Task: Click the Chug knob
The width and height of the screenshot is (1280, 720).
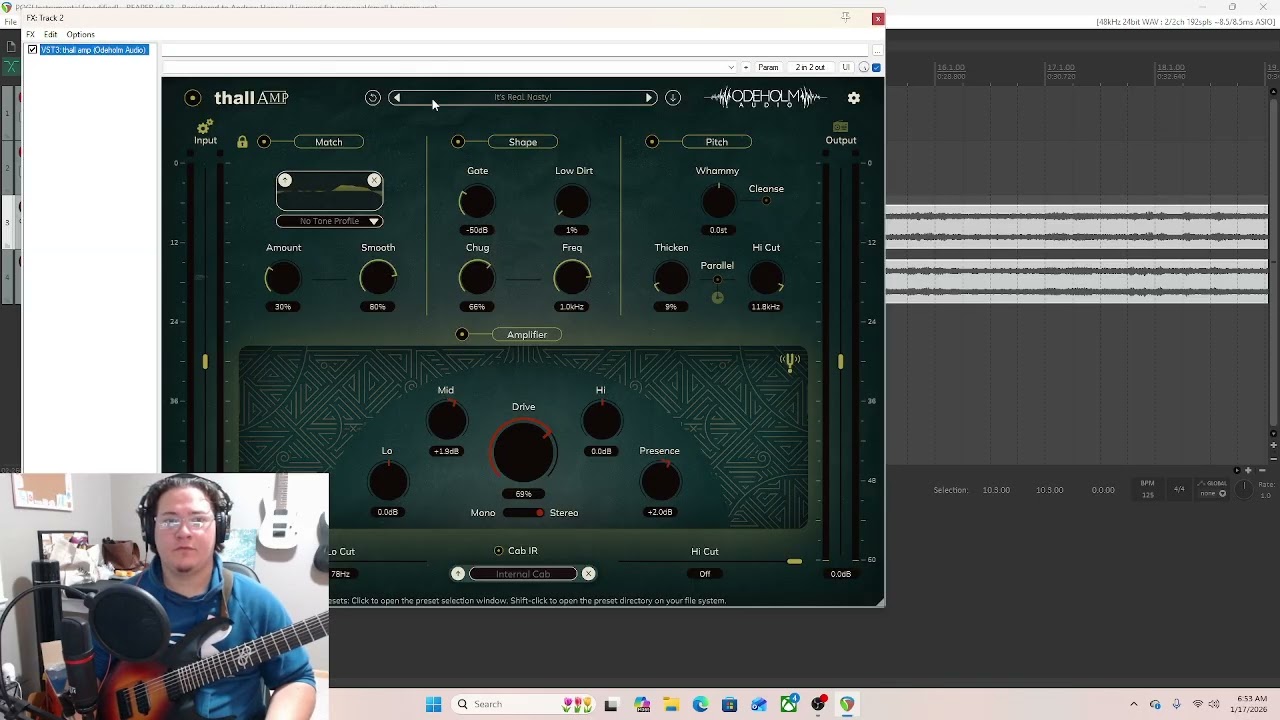Action: (477, 279)
